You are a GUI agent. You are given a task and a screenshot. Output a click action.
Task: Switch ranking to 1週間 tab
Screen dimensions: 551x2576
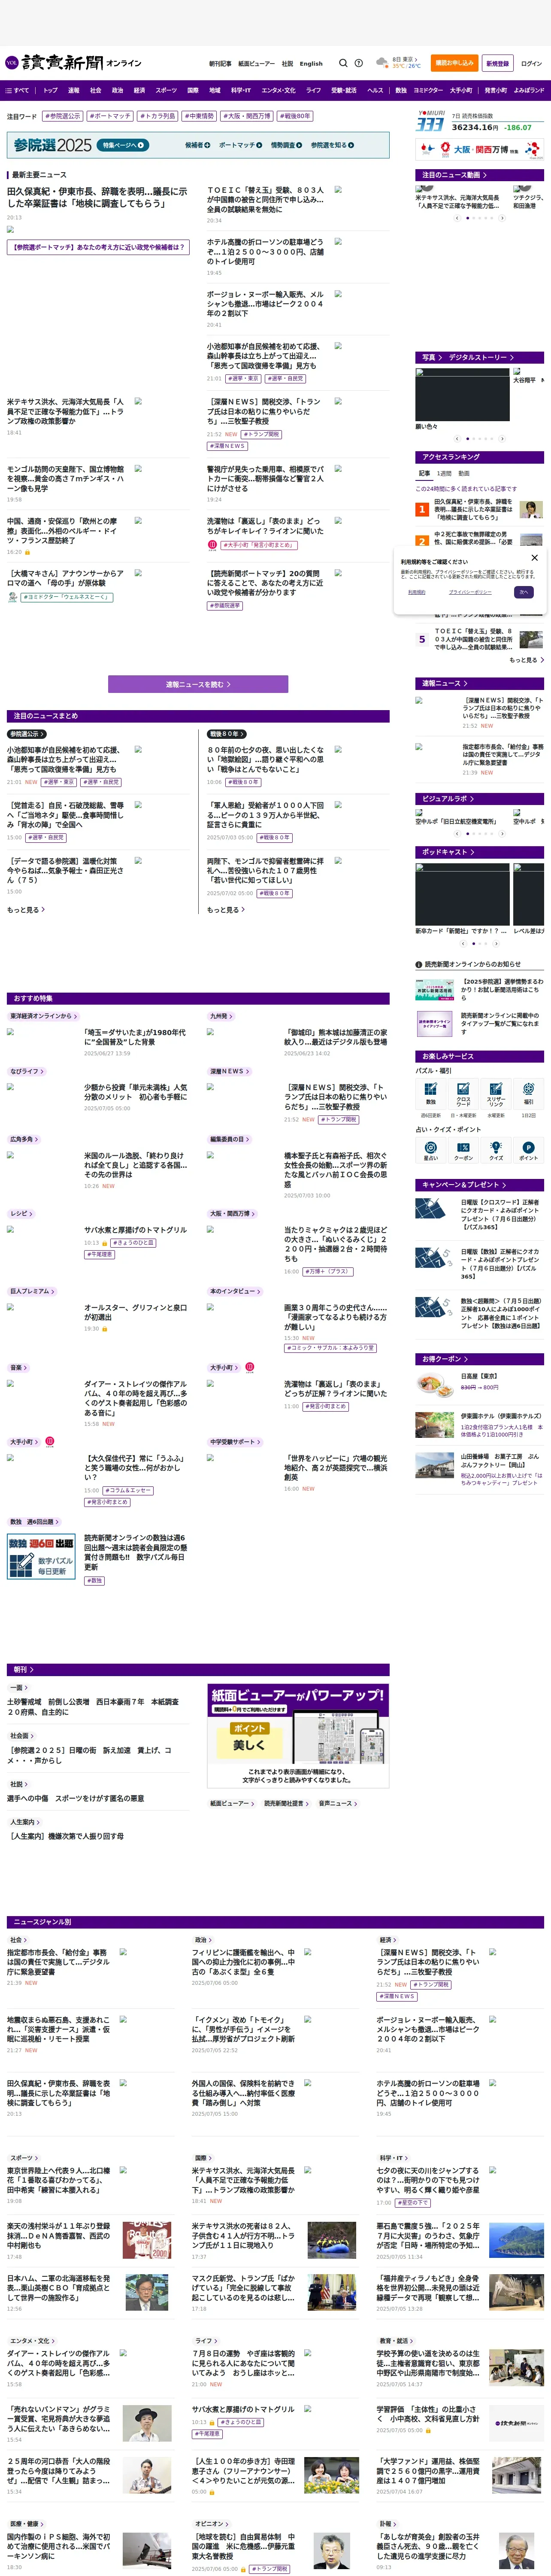444,474
